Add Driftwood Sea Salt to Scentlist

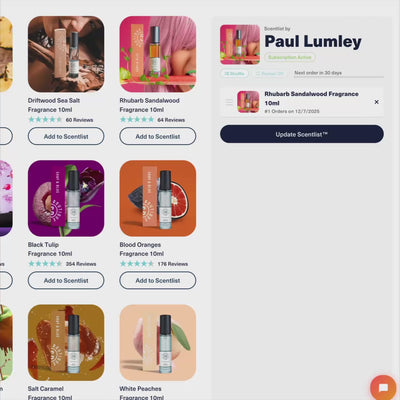click(x=66, y=136)
